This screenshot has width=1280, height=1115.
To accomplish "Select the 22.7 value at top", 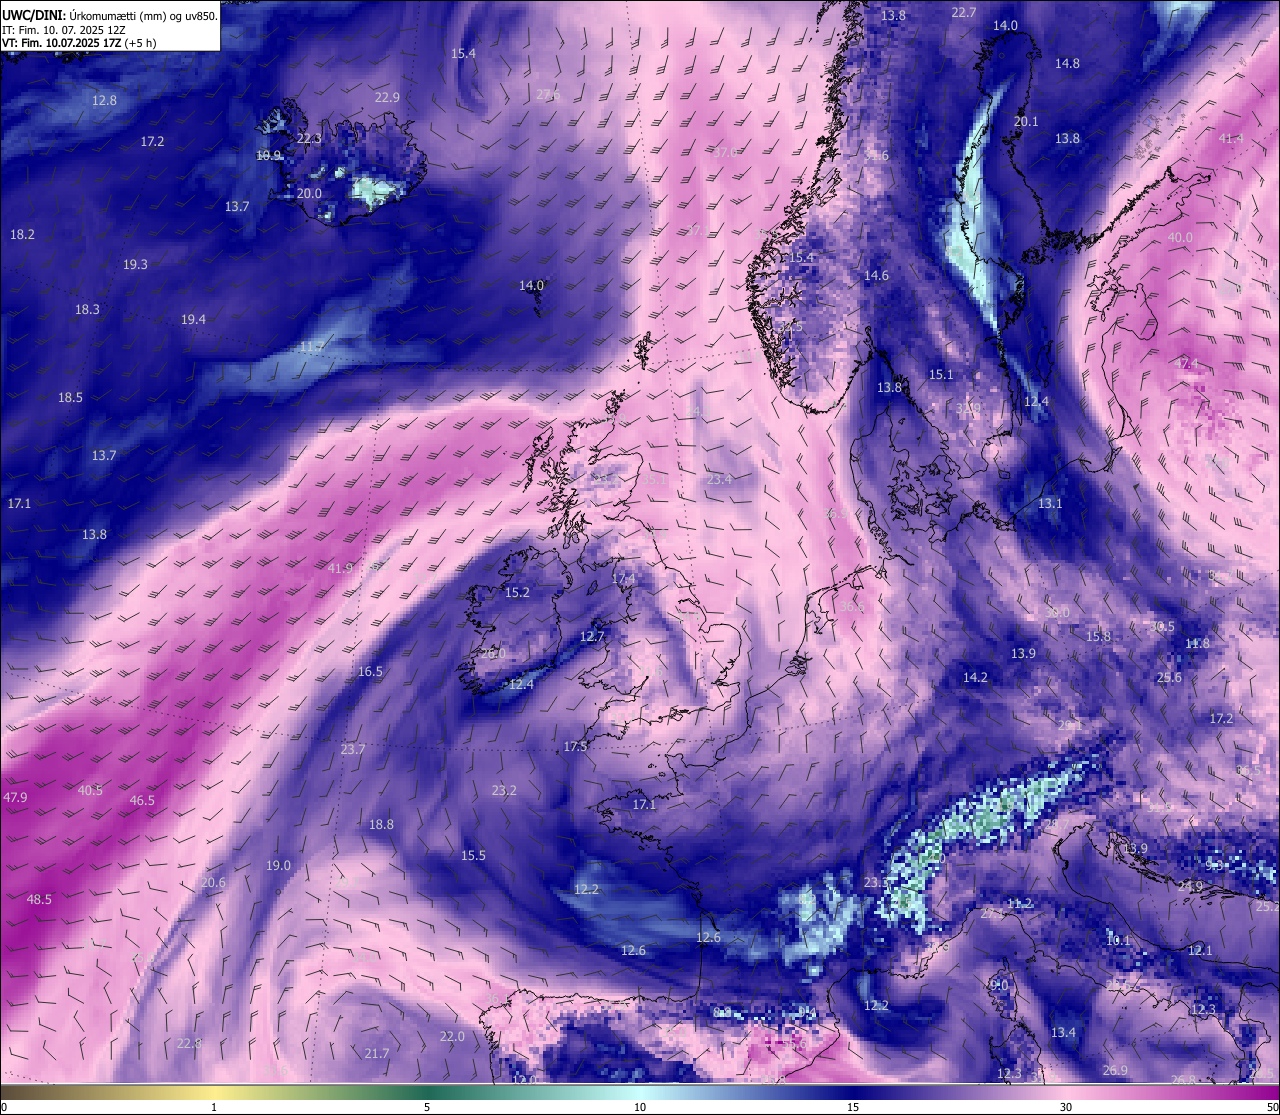I will coord(963,13).
